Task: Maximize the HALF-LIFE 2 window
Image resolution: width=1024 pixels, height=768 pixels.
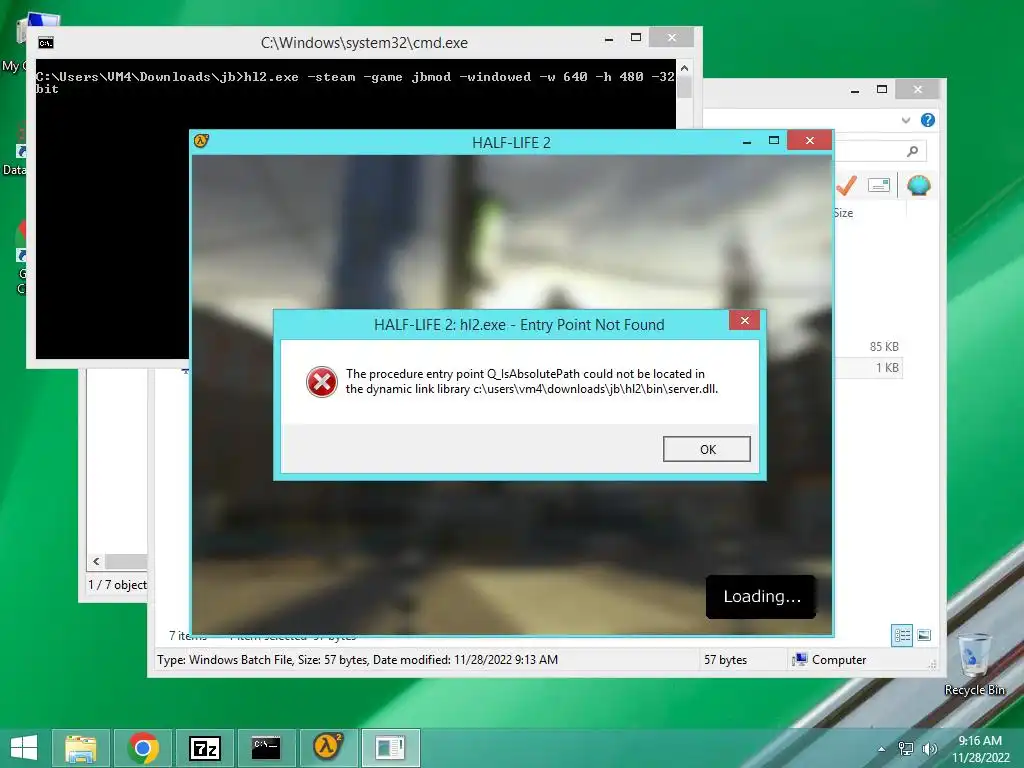Action: pyautogui.click(x=774, y=141)
